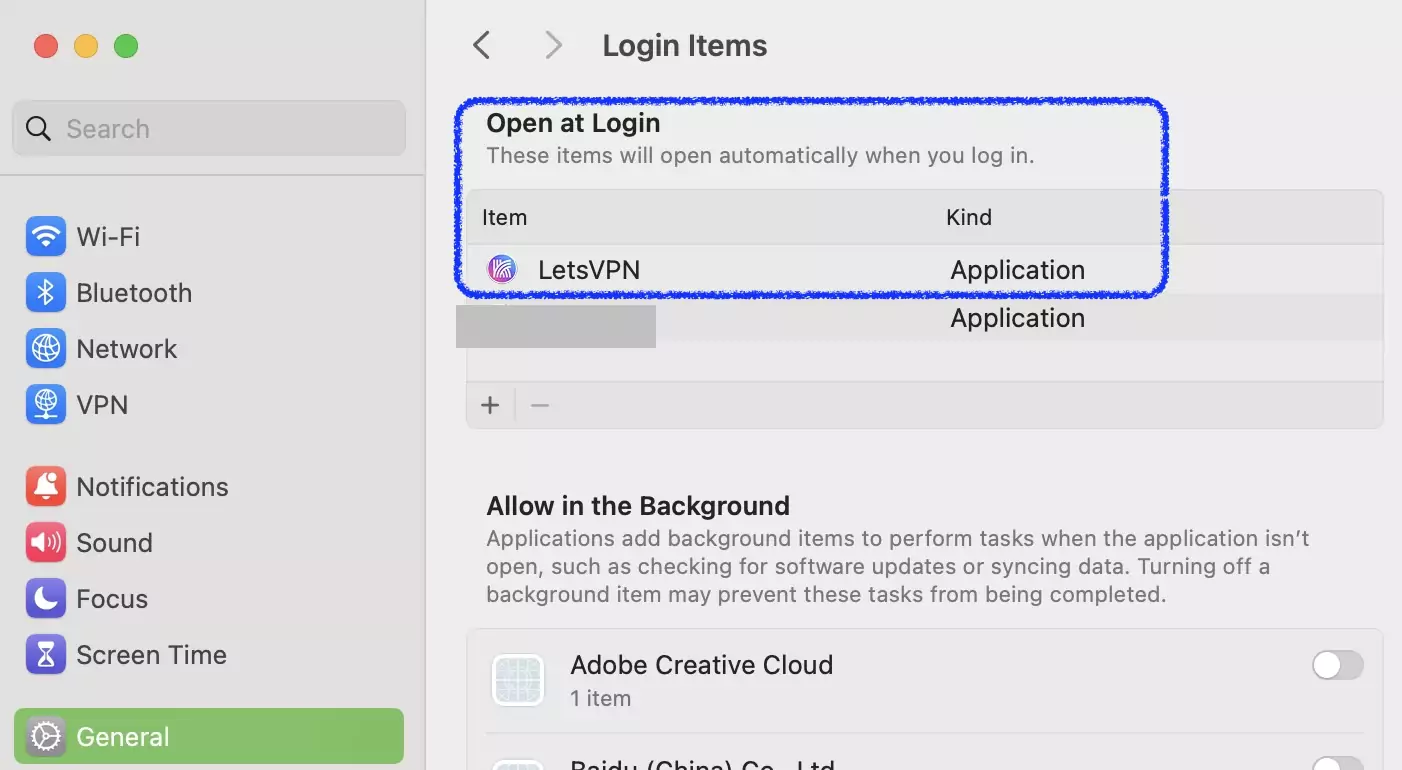This screenshot has width=1402, height=770.
Task: Click the Search field
Action: click(209, 128)
